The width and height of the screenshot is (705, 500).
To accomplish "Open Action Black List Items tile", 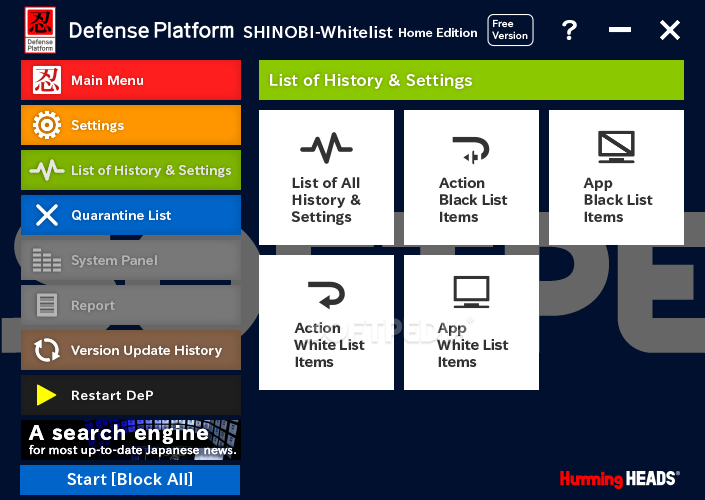I will click(x=471, y=178).
